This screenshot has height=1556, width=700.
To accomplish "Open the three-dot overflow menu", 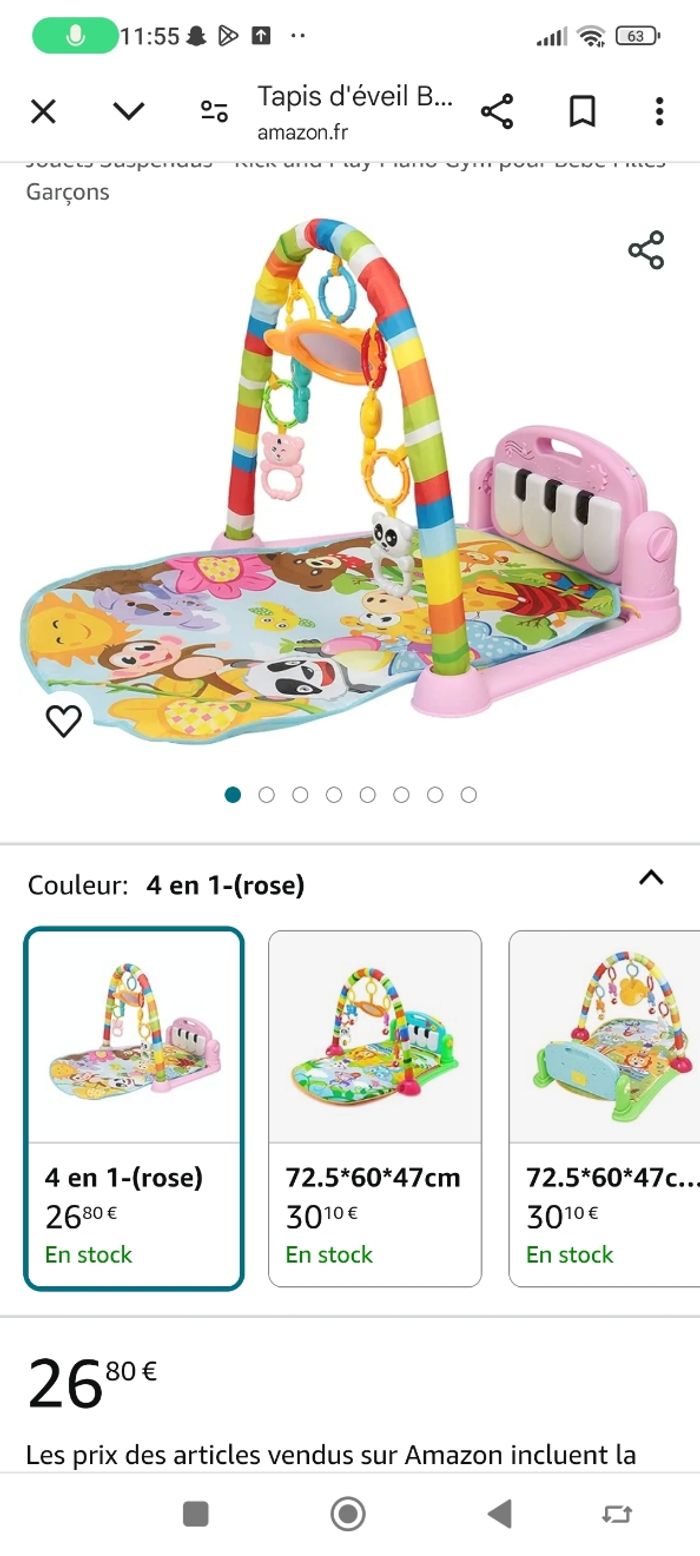I will point(659,111).
